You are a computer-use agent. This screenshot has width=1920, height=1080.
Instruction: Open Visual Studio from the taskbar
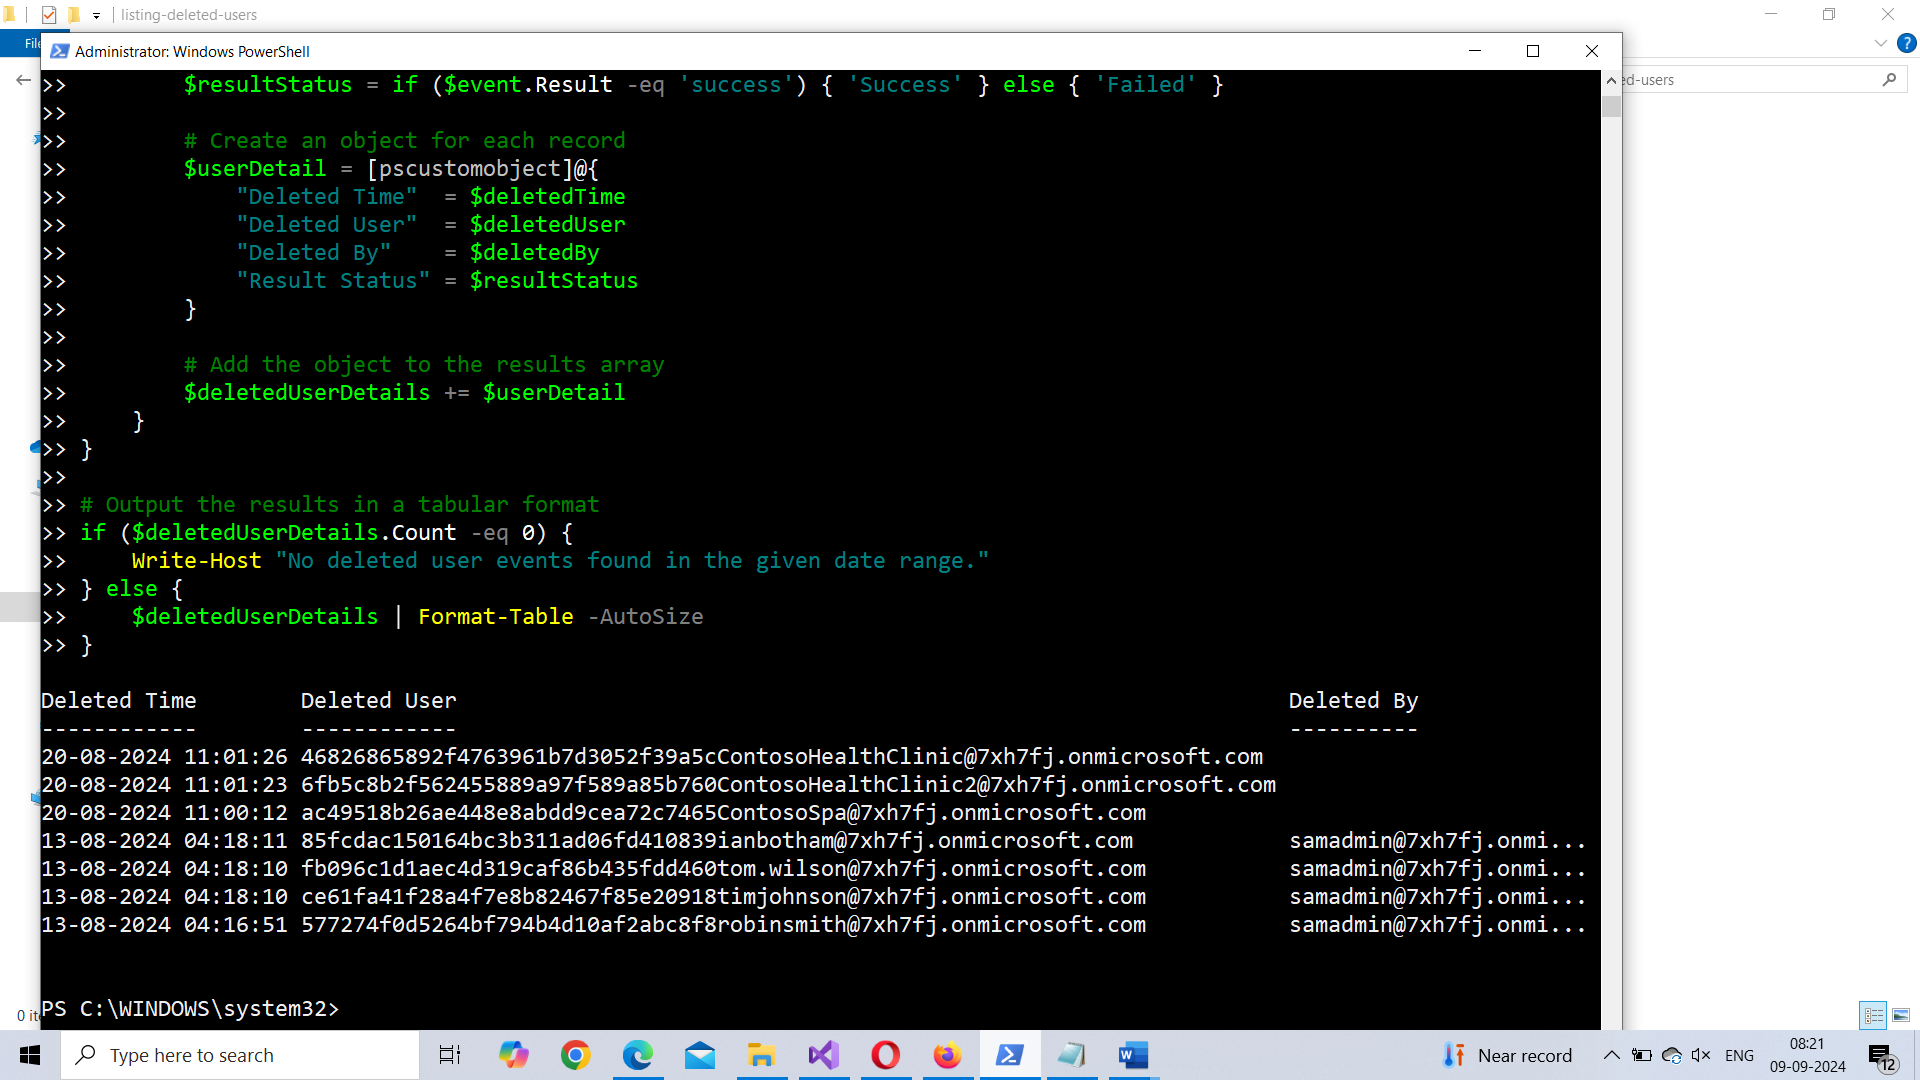(x=824, y=1055)
